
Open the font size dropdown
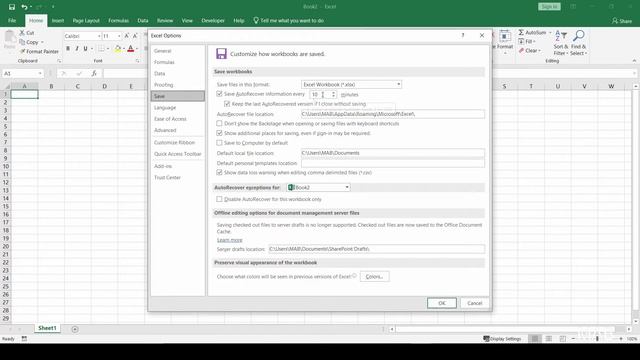pyautogui.click(x=119, y=36)
